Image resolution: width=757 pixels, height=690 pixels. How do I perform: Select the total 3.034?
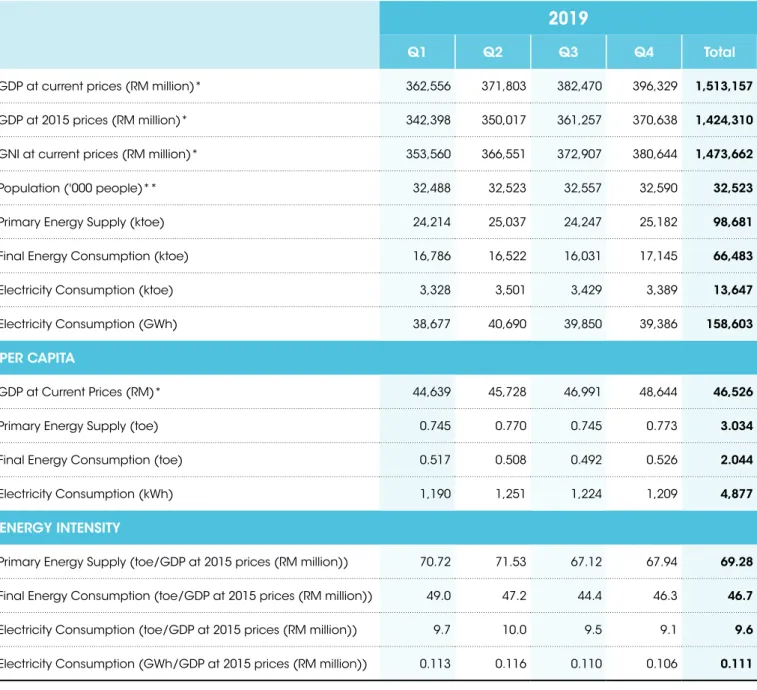[x=737, y=426]
